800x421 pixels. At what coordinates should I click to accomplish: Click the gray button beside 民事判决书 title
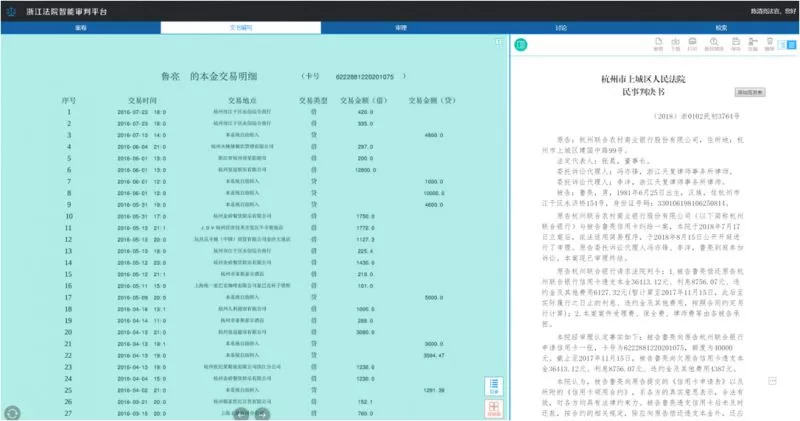[x=750, y=92]
